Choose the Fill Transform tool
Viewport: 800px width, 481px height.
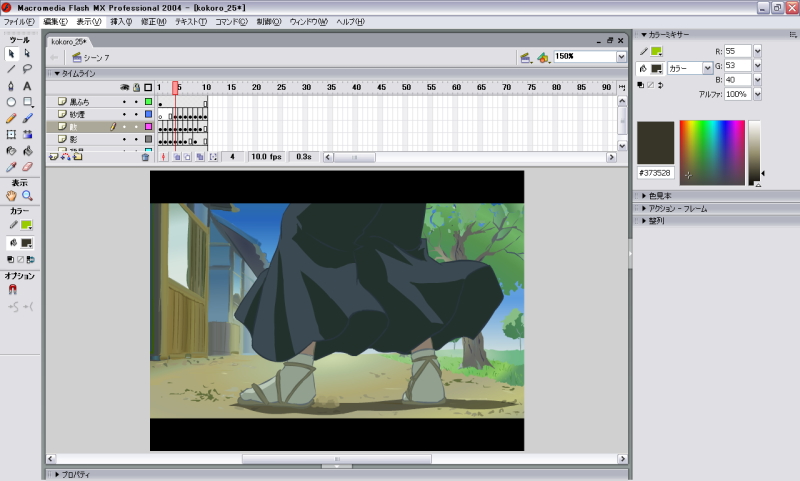tap(28, 135)
